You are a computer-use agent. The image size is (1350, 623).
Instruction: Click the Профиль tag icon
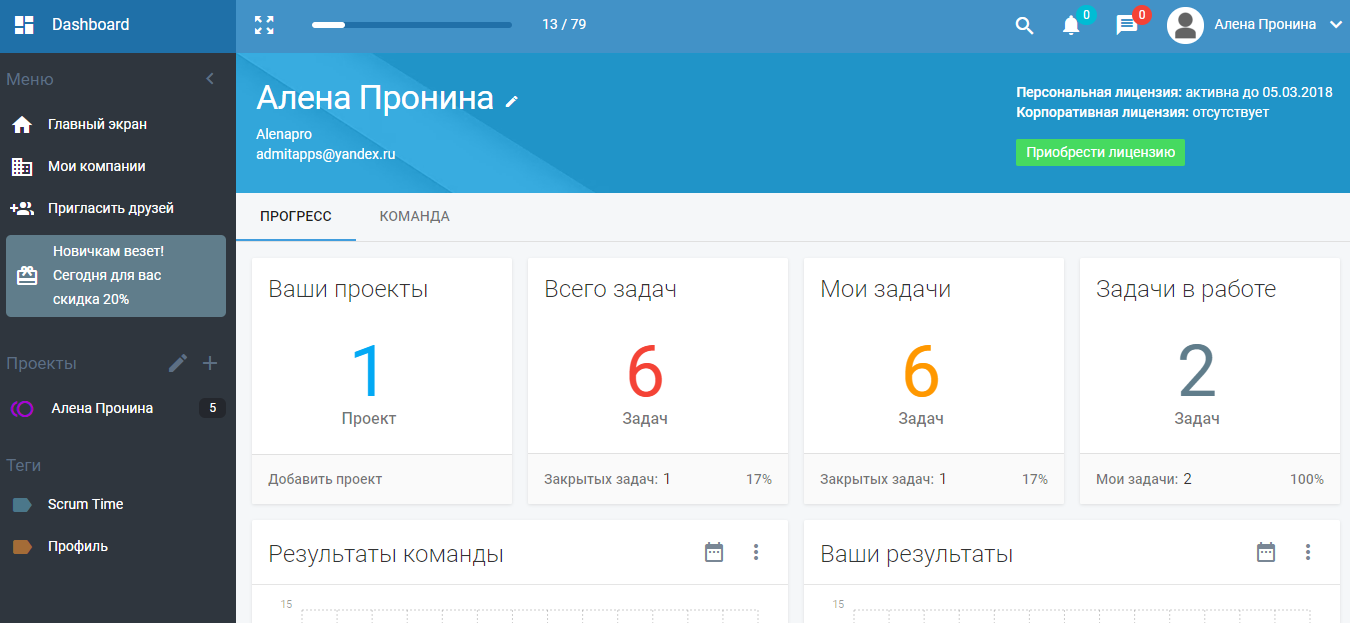[x=22, y=547]
